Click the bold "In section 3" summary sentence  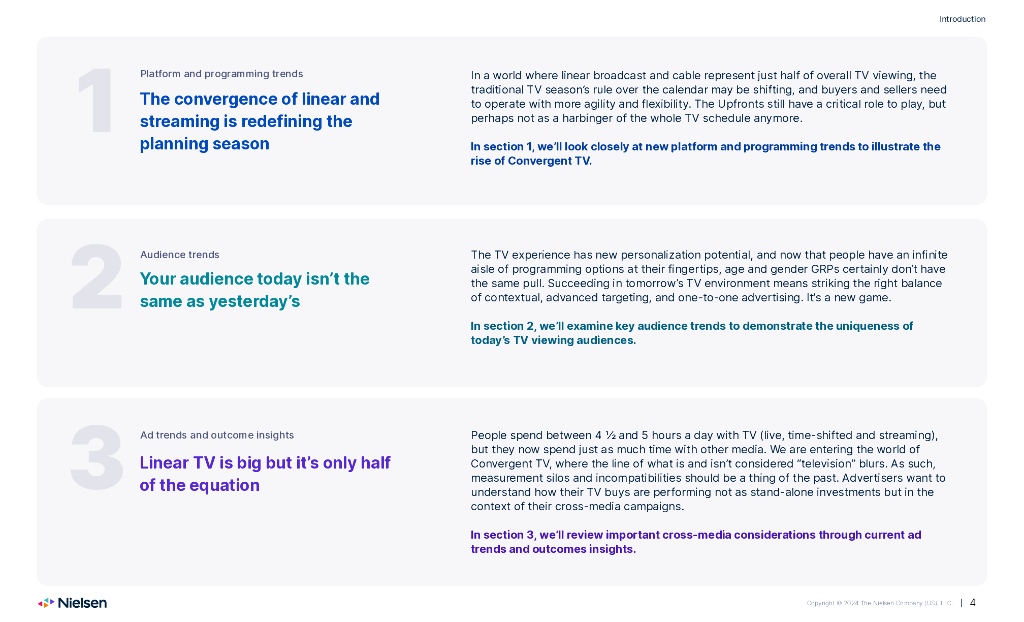(695, 541)
